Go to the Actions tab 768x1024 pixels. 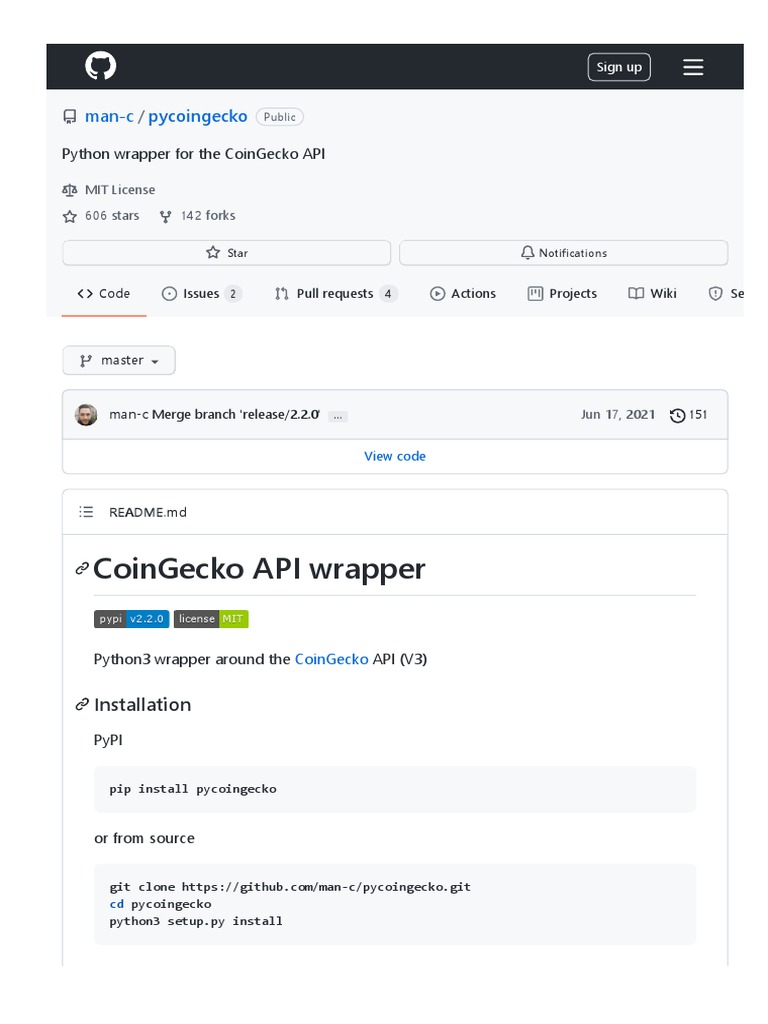tap(463, 294)
